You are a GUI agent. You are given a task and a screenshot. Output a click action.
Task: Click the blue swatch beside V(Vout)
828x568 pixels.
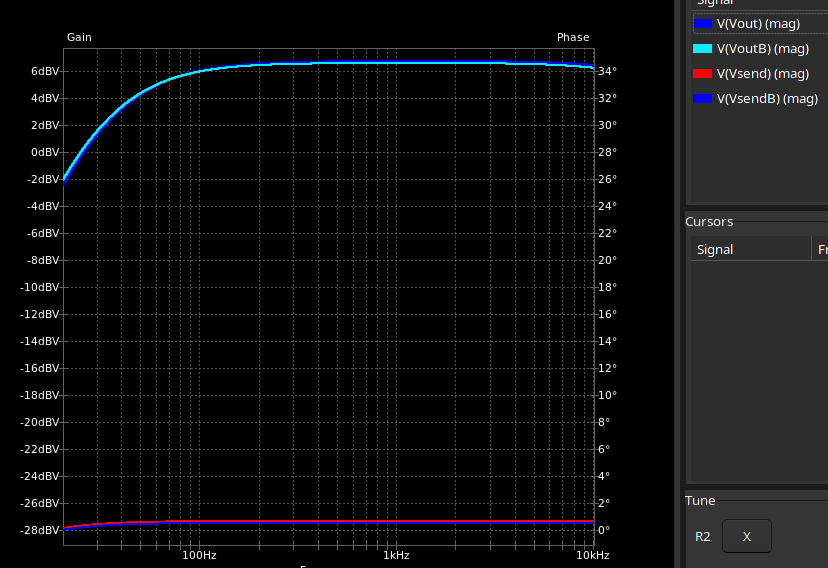click(x=702, y=24)
